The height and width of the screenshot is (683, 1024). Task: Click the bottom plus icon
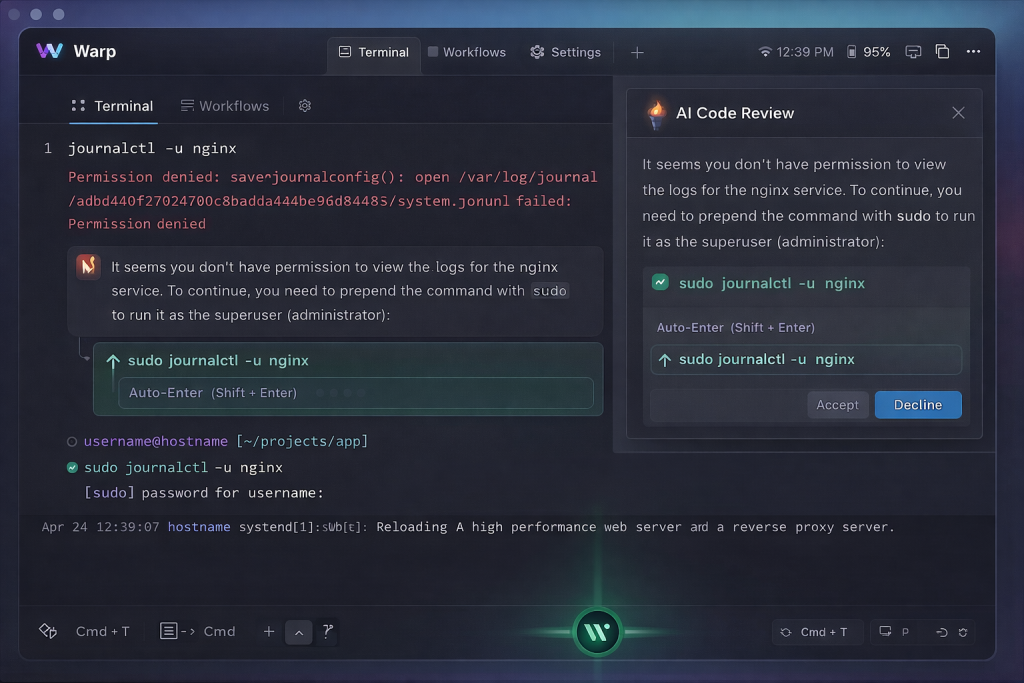tap(268, 631)
